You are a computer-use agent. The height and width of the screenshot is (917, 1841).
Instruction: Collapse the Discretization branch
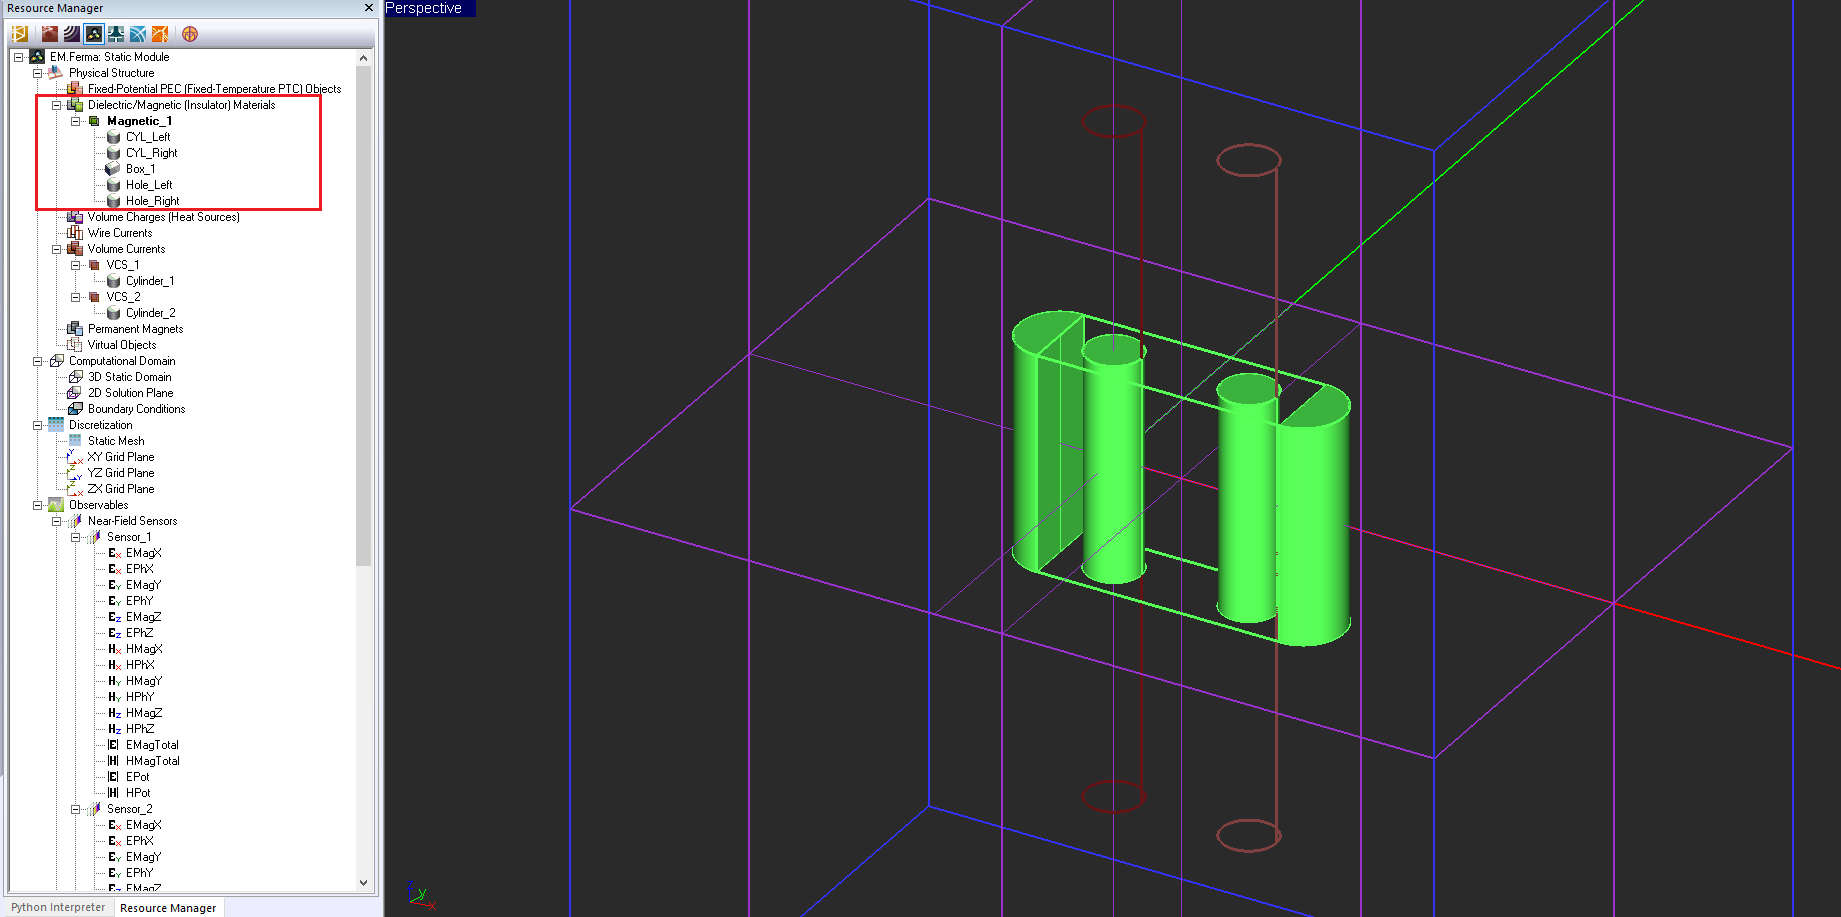click(x=37, y=425)
